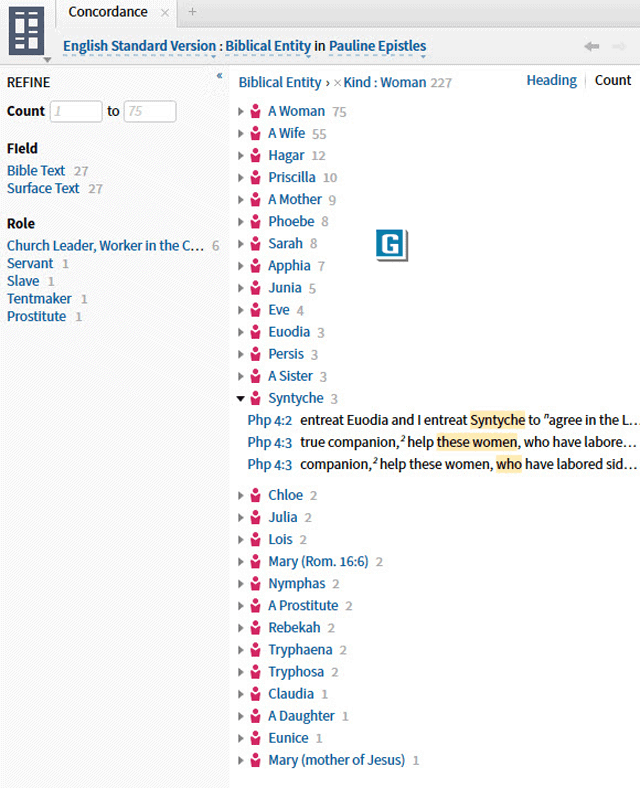
Task: Click the woman icon beside Nymphas
Action: click(x=256, y=584)
